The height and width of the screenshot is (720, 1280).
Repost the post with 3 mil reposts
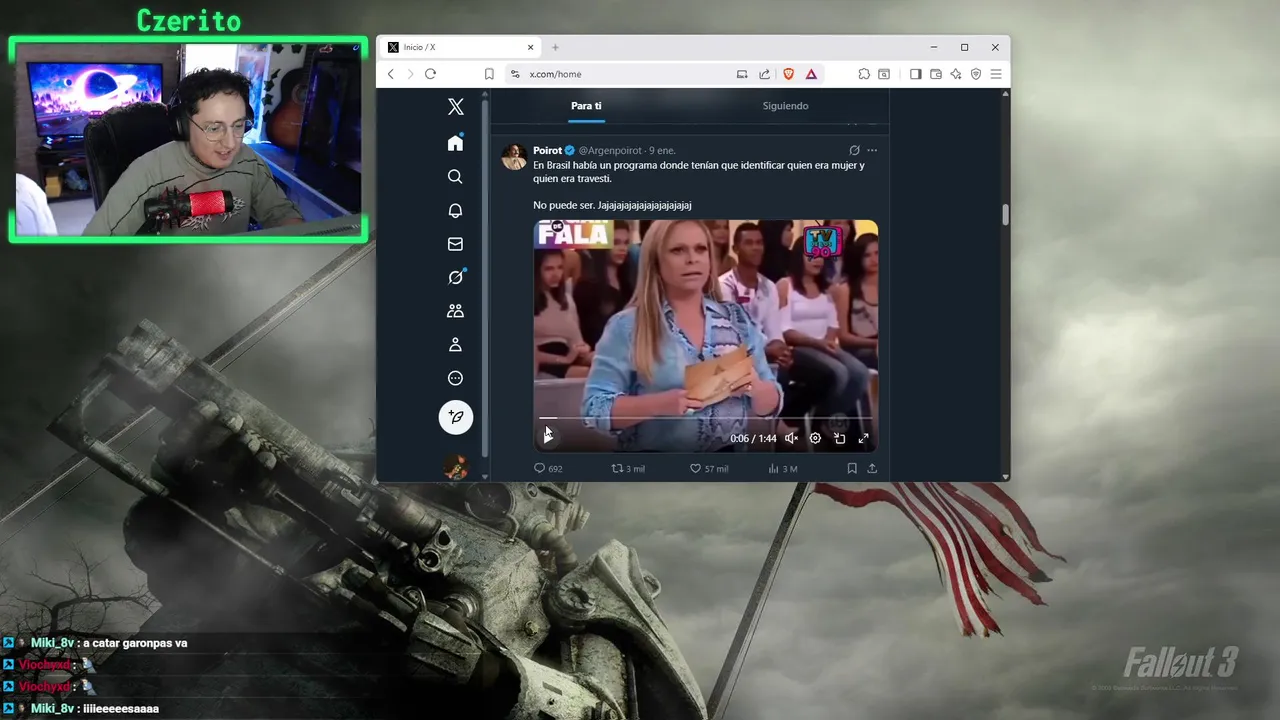pos(628,468)
